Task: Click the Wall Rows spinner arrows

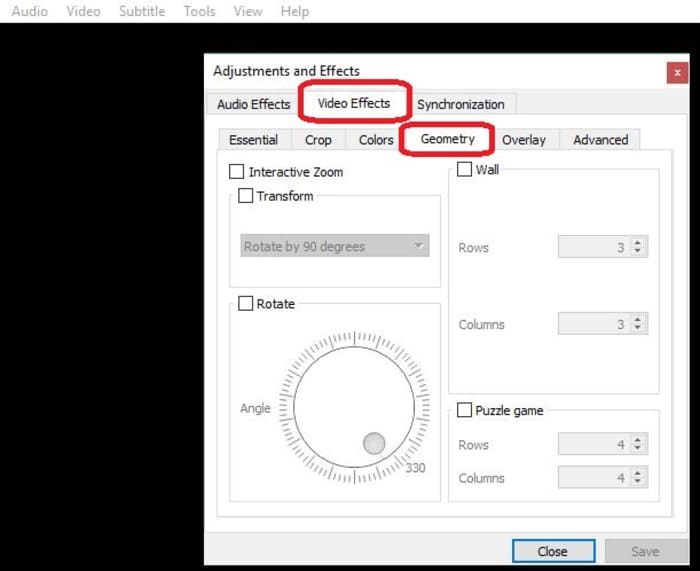Action: click(639, 248)
